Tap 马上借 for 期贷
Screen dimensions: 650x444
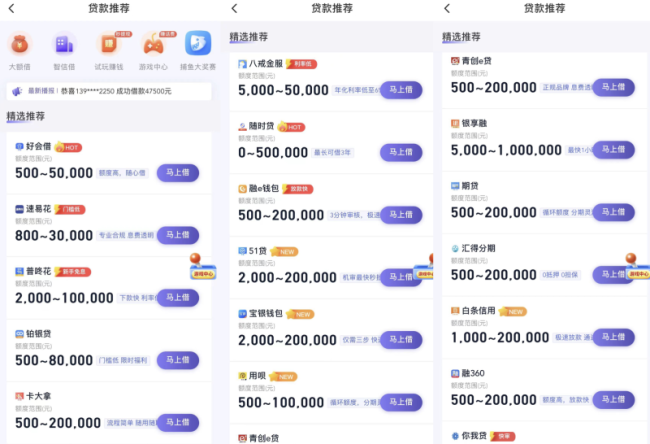coord(614,212)
